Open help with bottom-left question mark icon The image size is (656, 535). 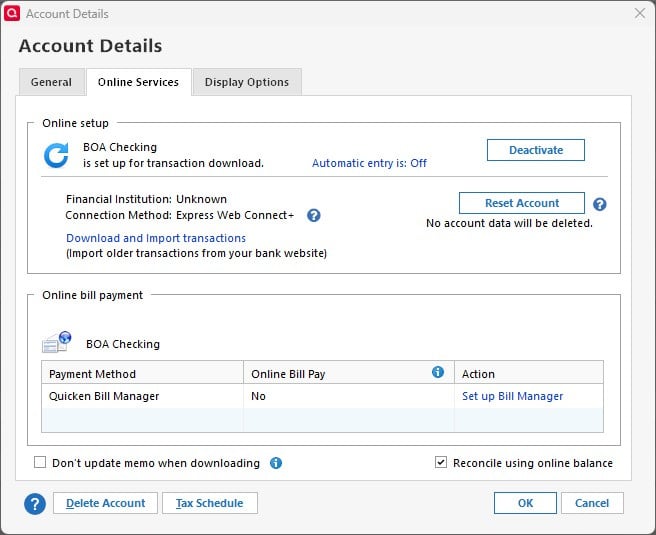point(35,503)
